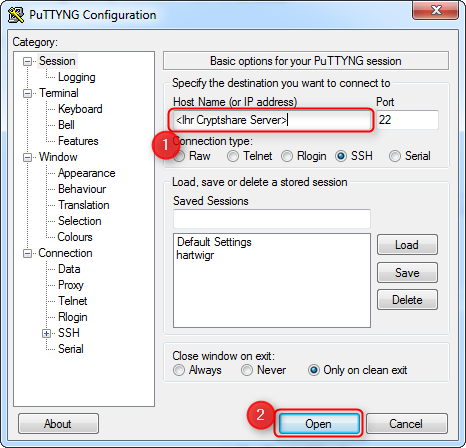This screenshot has width=466, height=448.
Task: Load the selected saved session
Action: click(x=407, y=245)
